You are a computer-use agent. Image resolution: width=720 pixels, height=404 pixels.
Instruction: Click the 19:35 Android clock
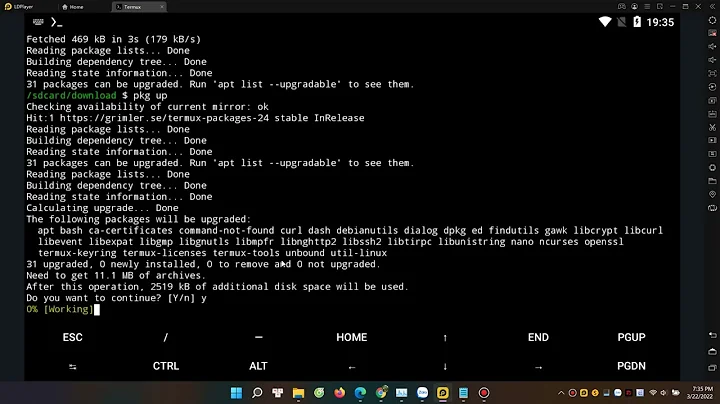660,22
